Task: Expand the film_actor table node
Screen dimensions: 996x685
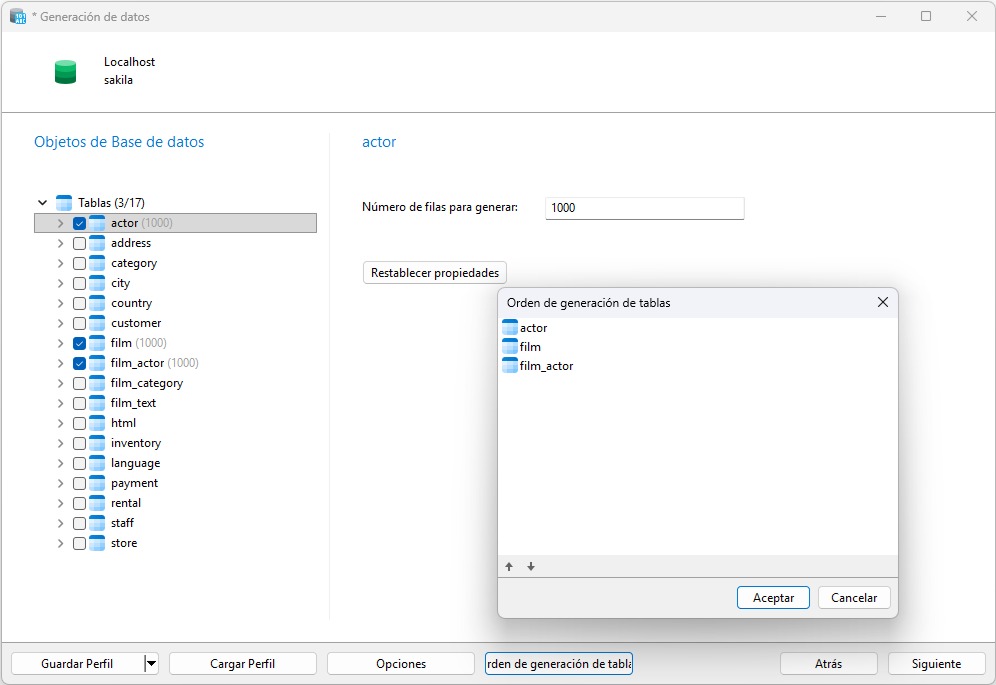Action: tap(60, 363)
